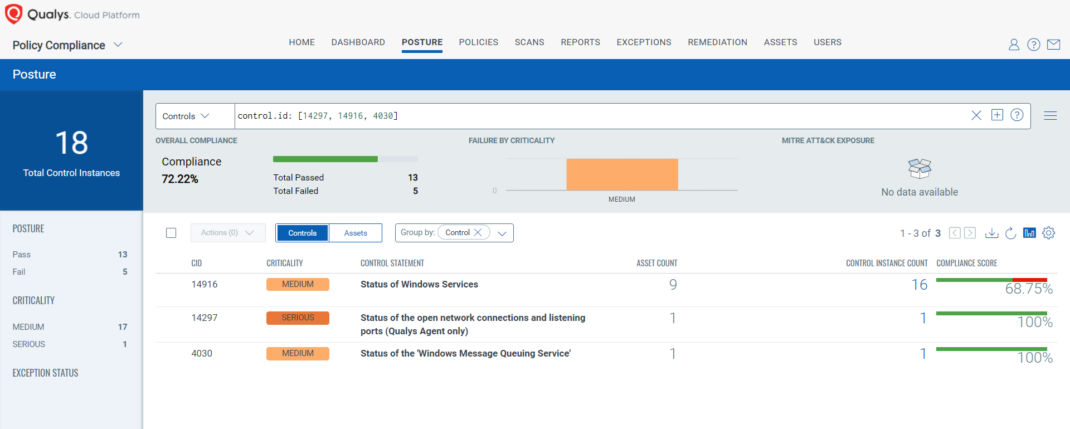The width and height of the screenshot is (1070, 429).
Task: Expand the Policy Compliance module dropdown
Action: [117, 45]
